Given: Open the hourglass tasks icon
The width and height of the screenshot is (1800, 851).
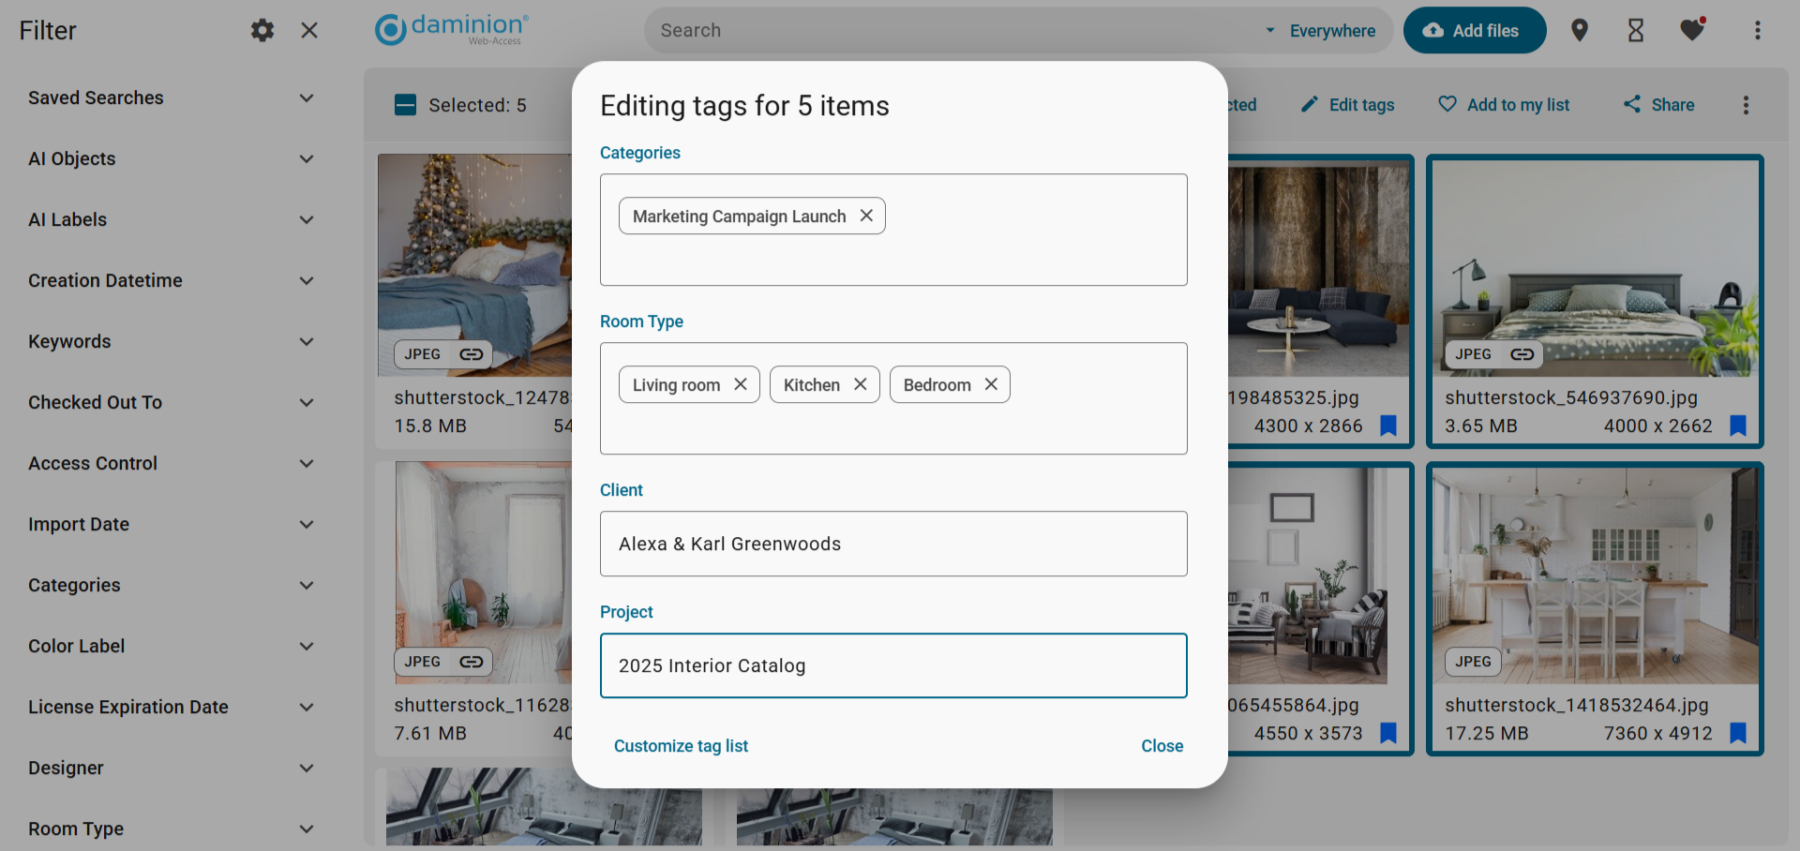Looking at the screenshot, I should pos(1636,30).
